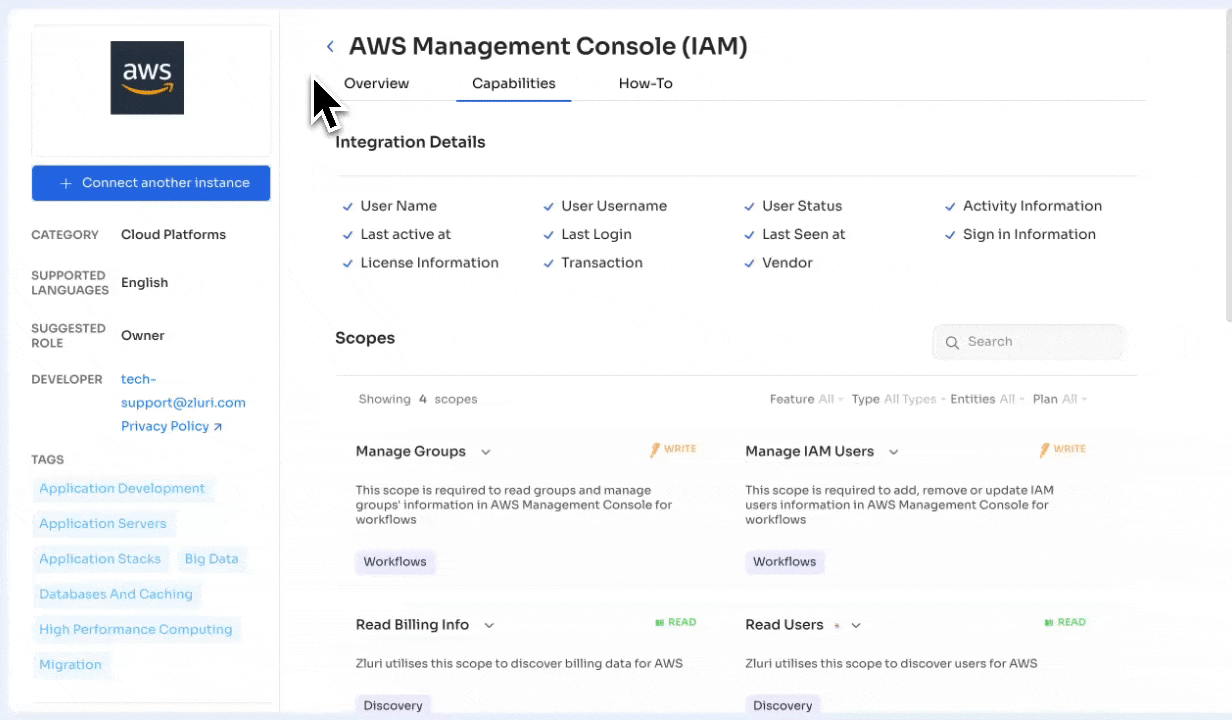The height and width of the screenshot is (720, 1232).
Task: Click the Owner suggested role value
Action: pyautogui.click(x=143, y=336)
